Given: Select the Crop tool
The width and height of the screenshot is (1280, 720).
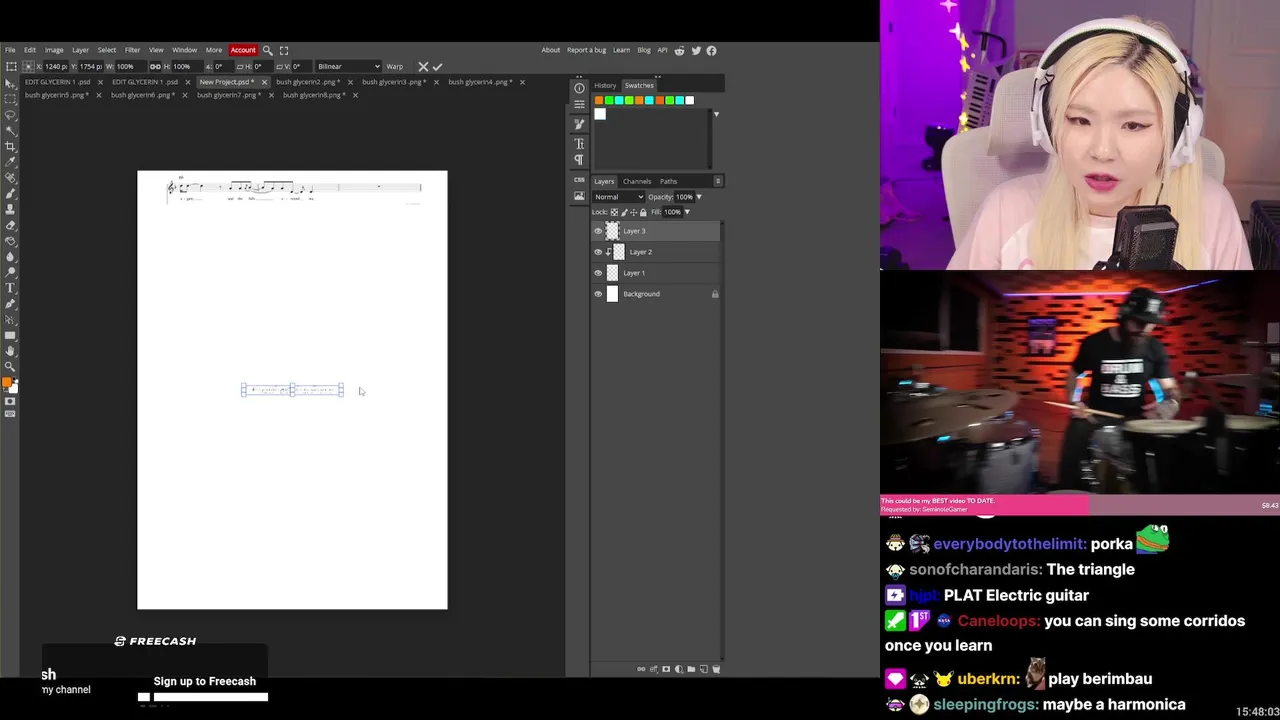Looking at the screenshot, I should [10, 146].
